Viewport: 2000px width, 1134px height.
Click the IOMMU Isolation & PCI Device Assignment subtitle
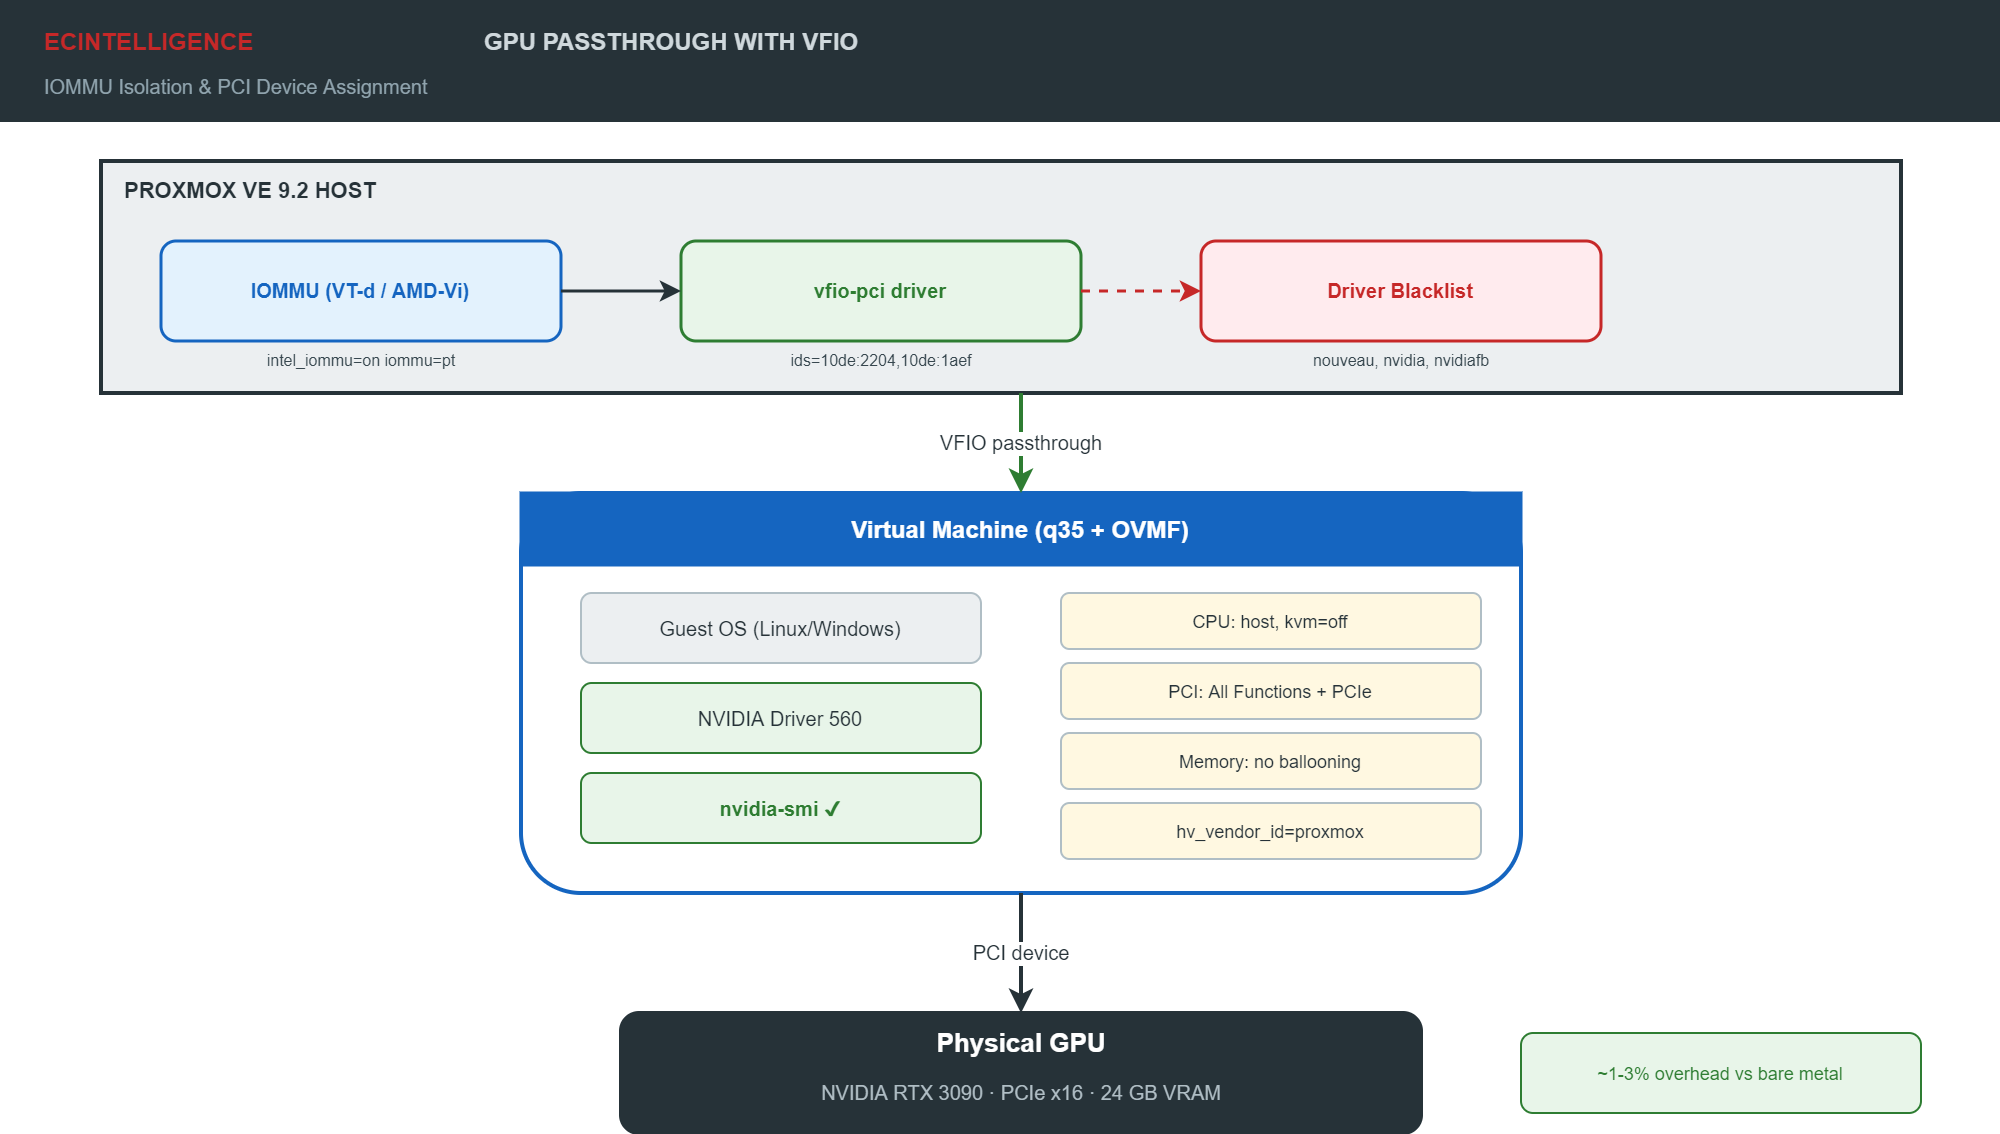click(235, 87)
